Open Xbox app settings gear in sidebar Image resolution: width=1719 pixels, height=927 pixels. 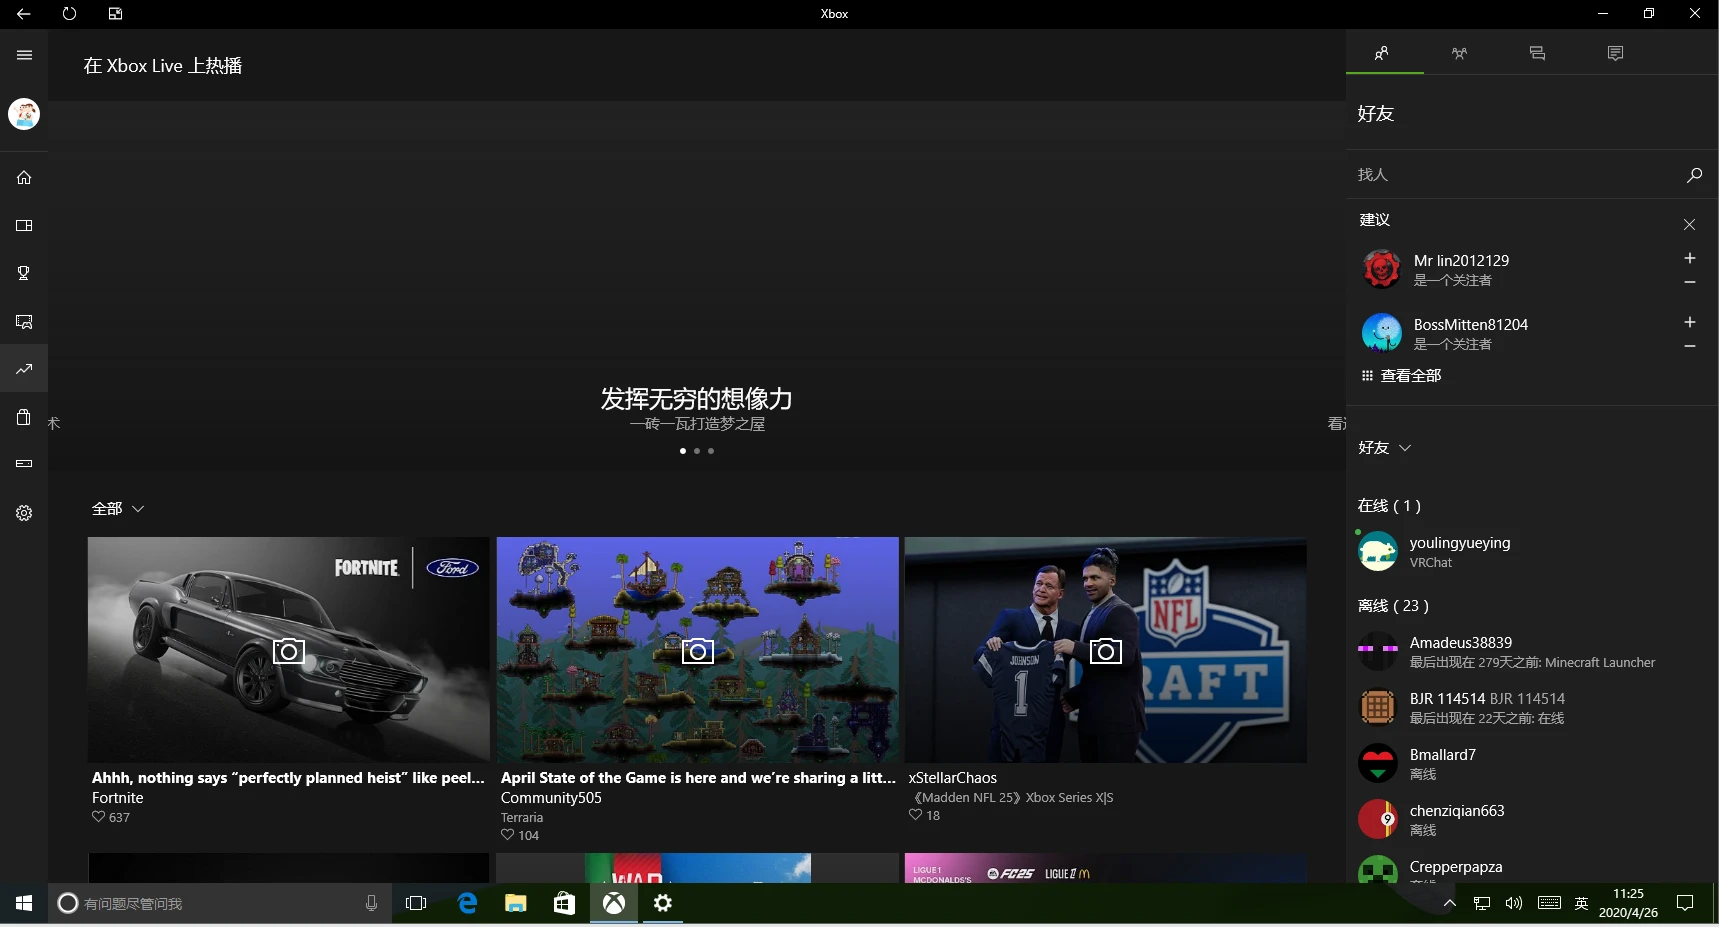click(x=24, y=513)
